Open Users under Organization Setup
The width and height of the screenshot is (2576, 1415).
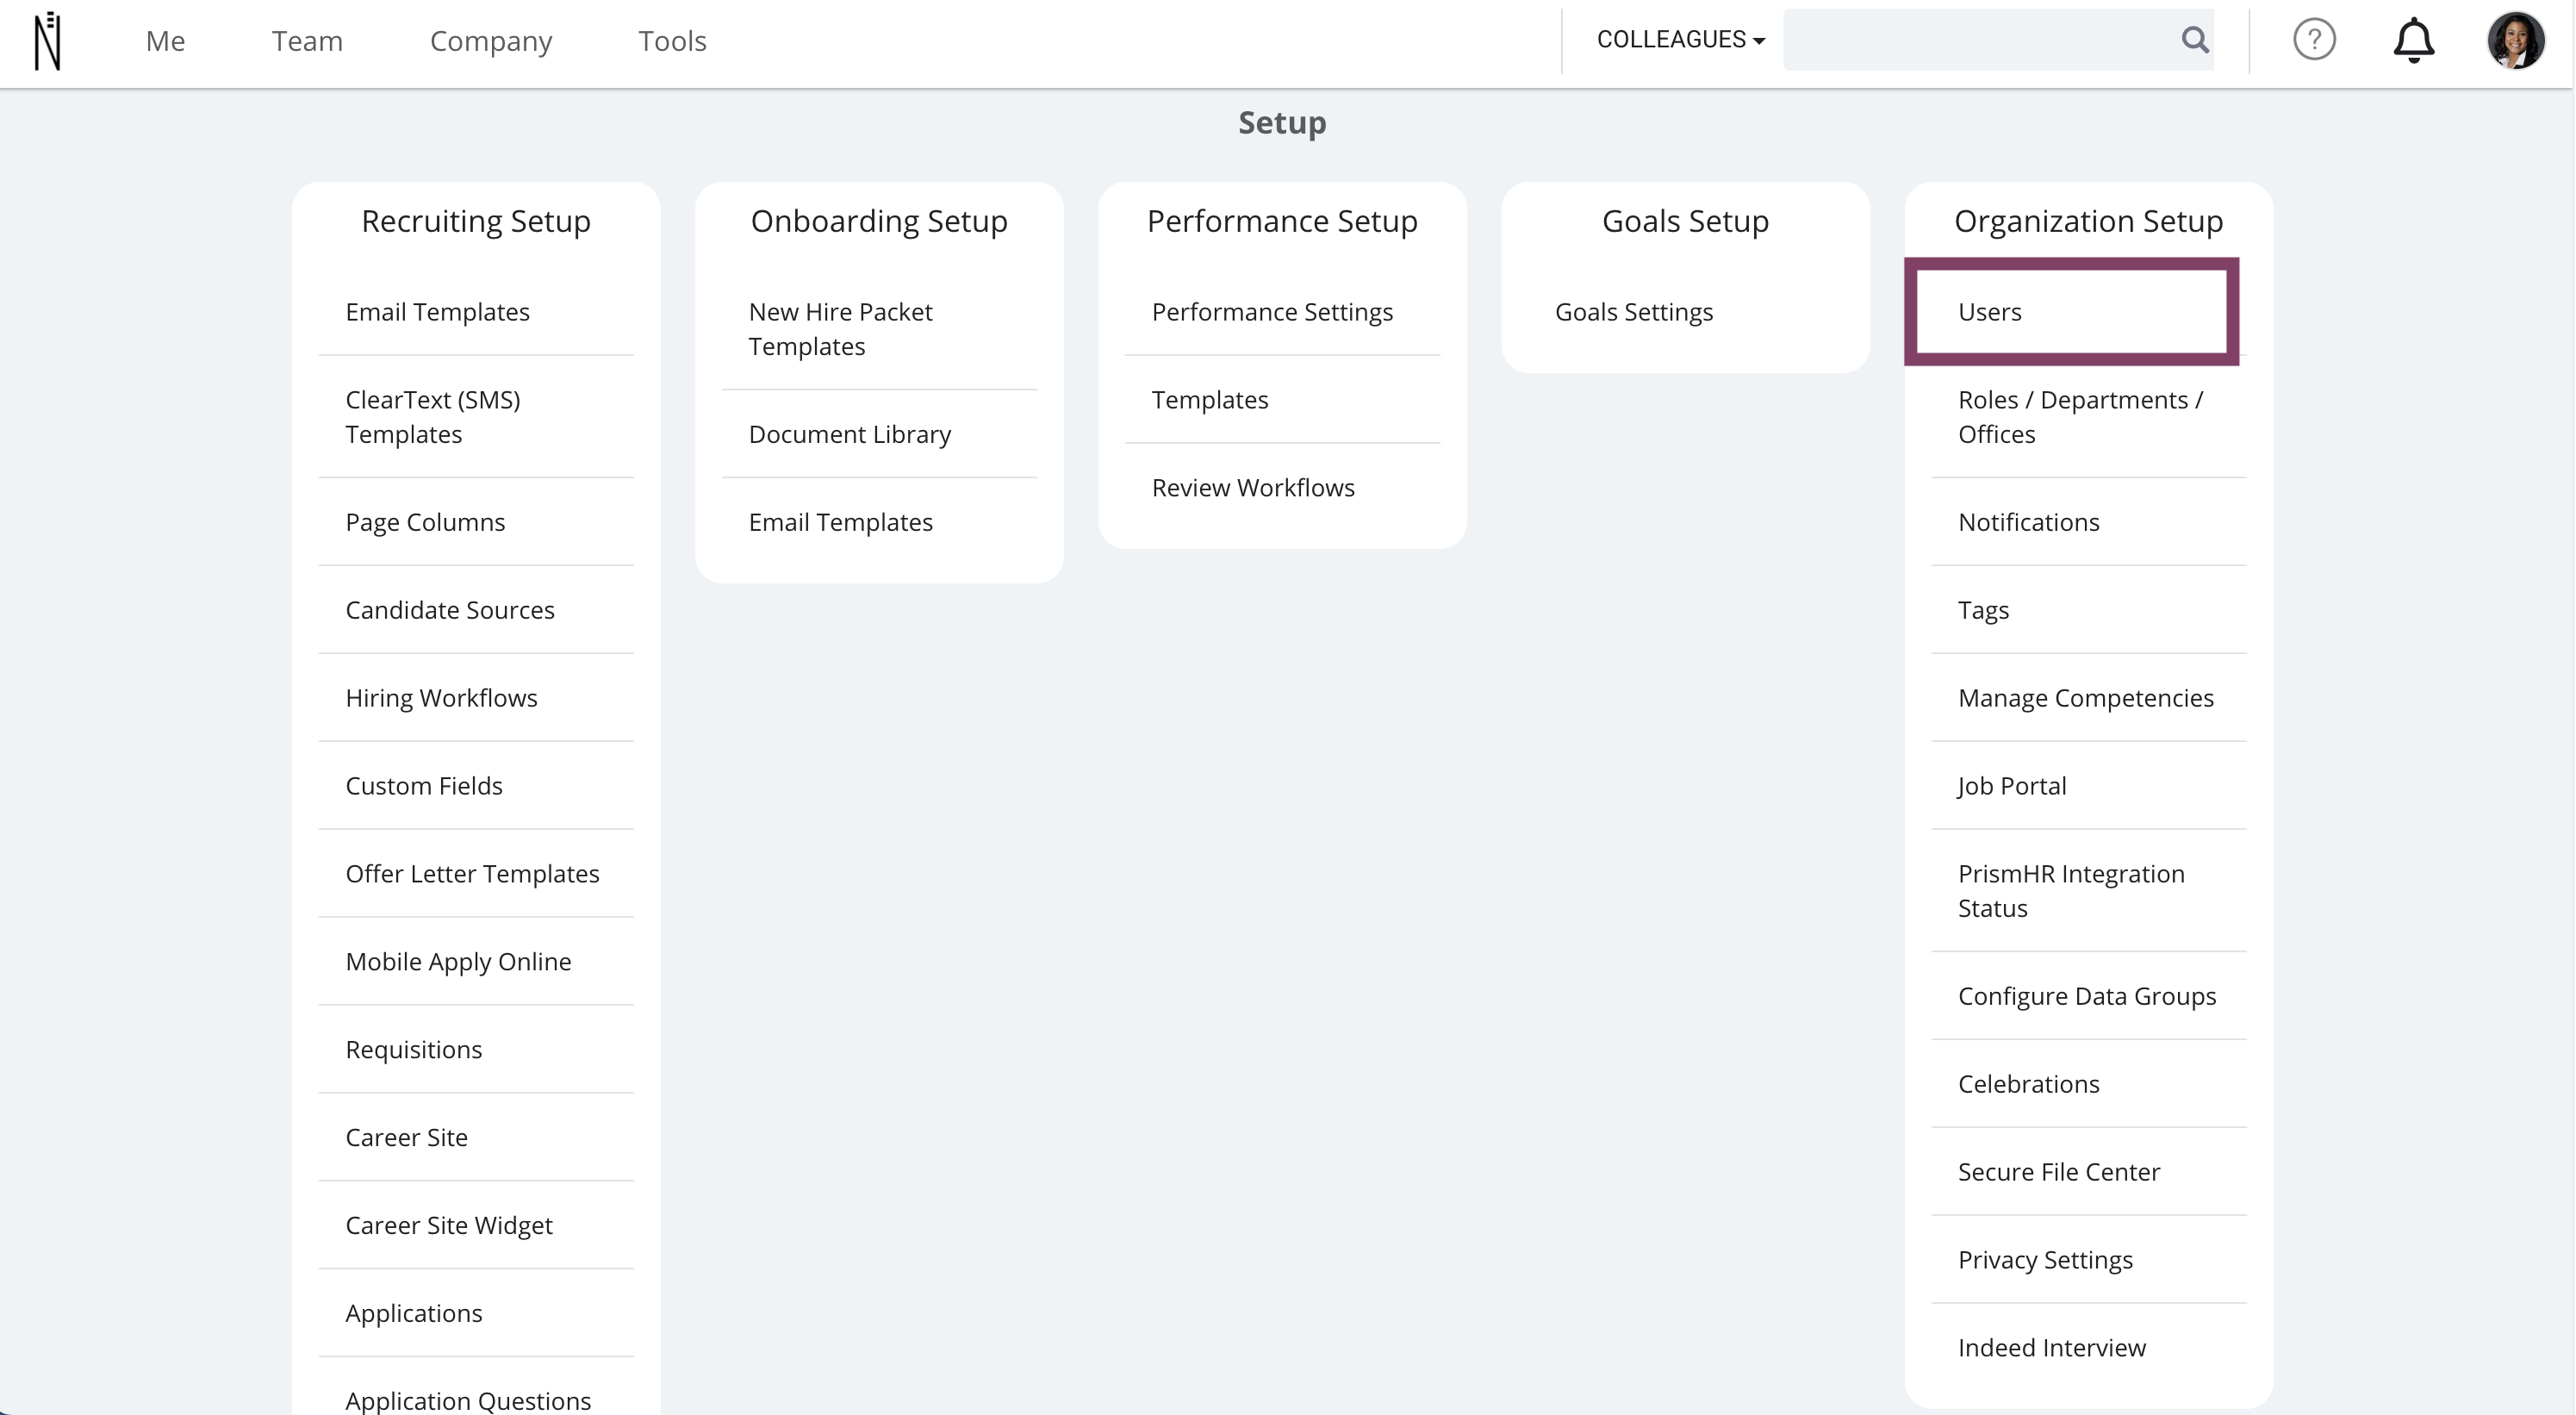(1989, 312)
